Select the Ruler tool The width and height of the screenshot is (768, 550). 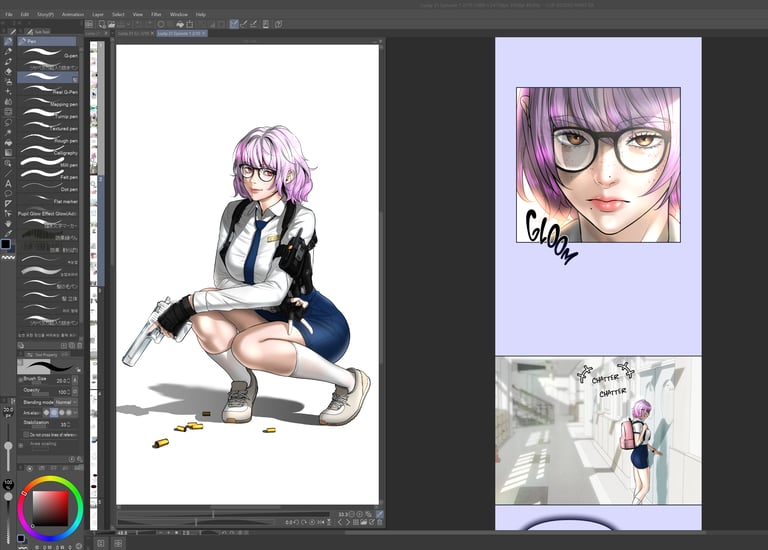(8, 203)
